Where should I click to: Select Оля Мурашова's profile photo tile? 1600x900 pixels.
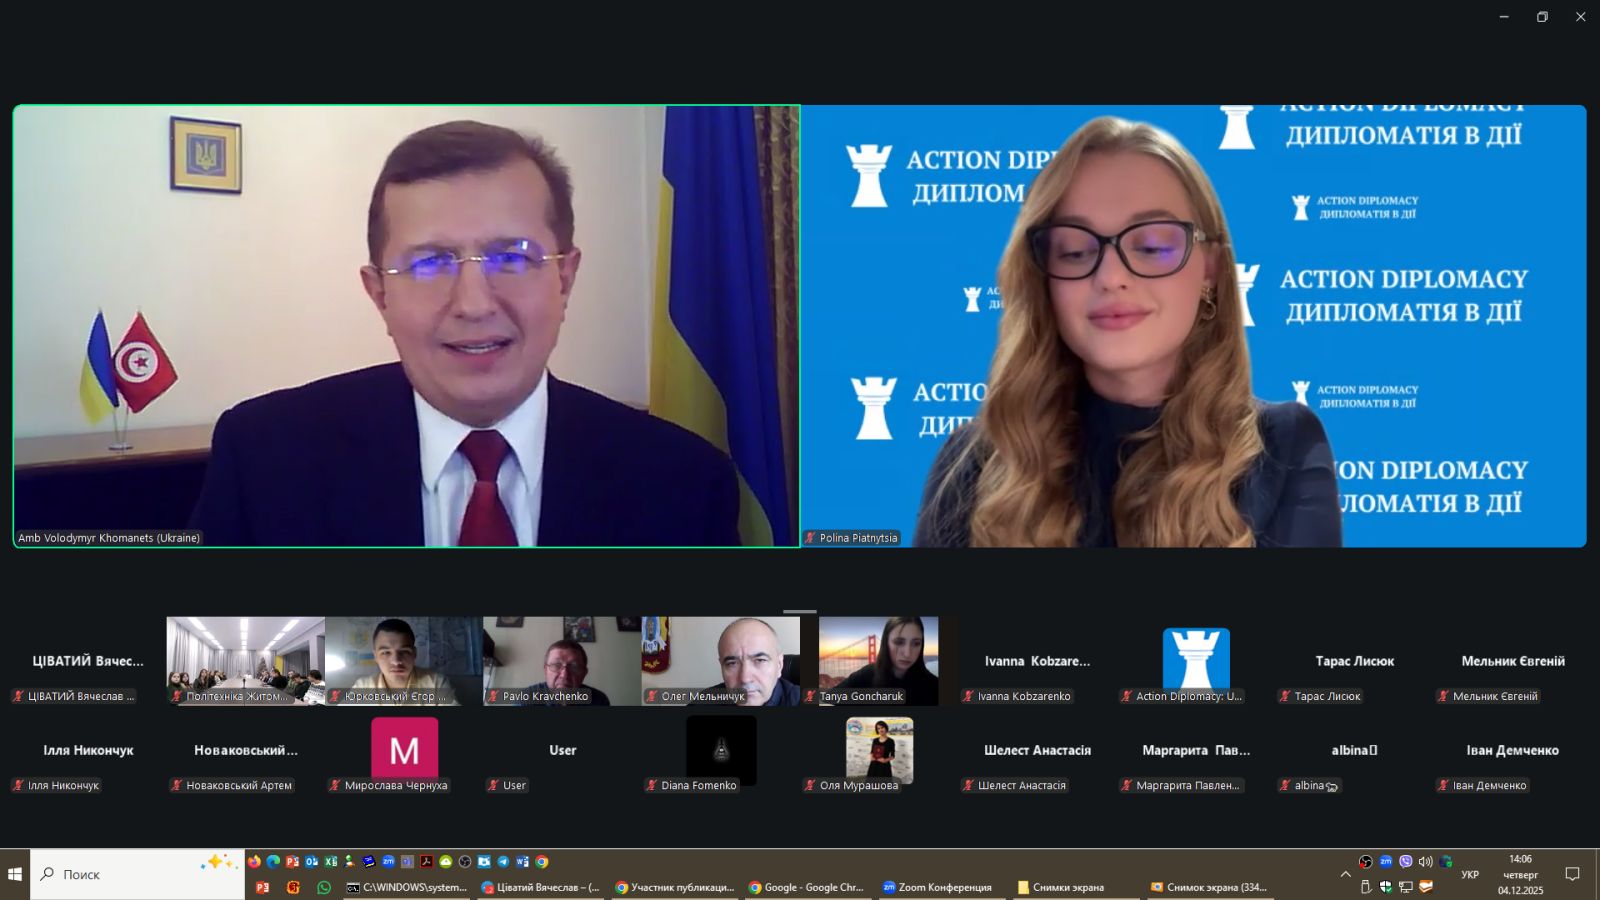point(879,750)
